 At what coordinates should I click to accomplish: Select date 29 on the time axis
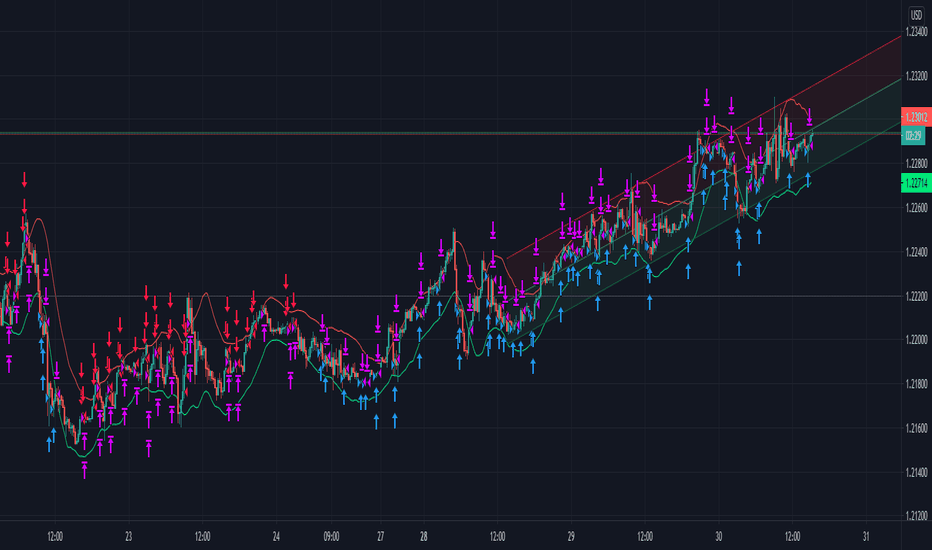point(571,536)
